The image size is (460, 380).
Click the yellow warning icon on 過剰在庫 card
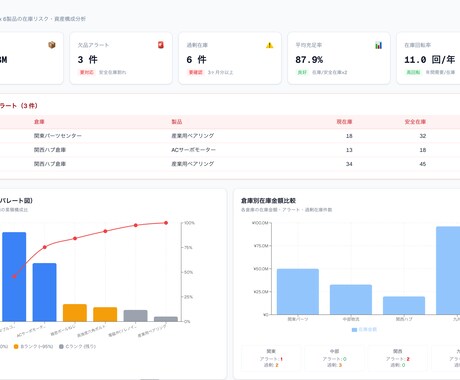tap(270, 45)
